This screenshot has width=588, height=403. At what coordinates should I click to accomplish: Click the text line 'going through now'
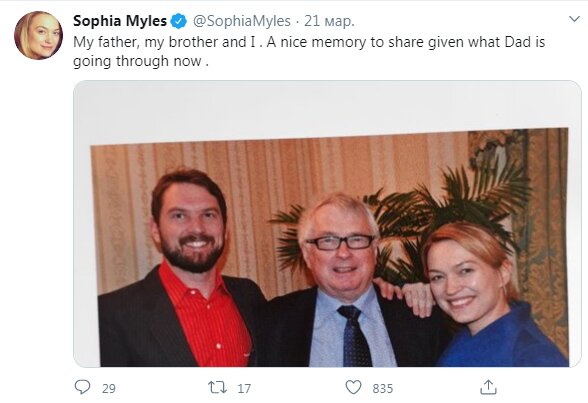click(x=141, y=61)
